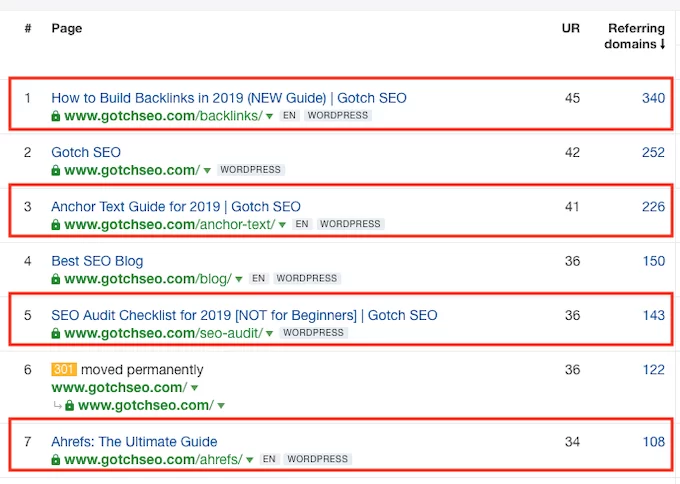Open redirect target www.gotchseo.com/ in row 6
Image resolution: width=680 pixels, height=484 pixels.
pos(146,405)
